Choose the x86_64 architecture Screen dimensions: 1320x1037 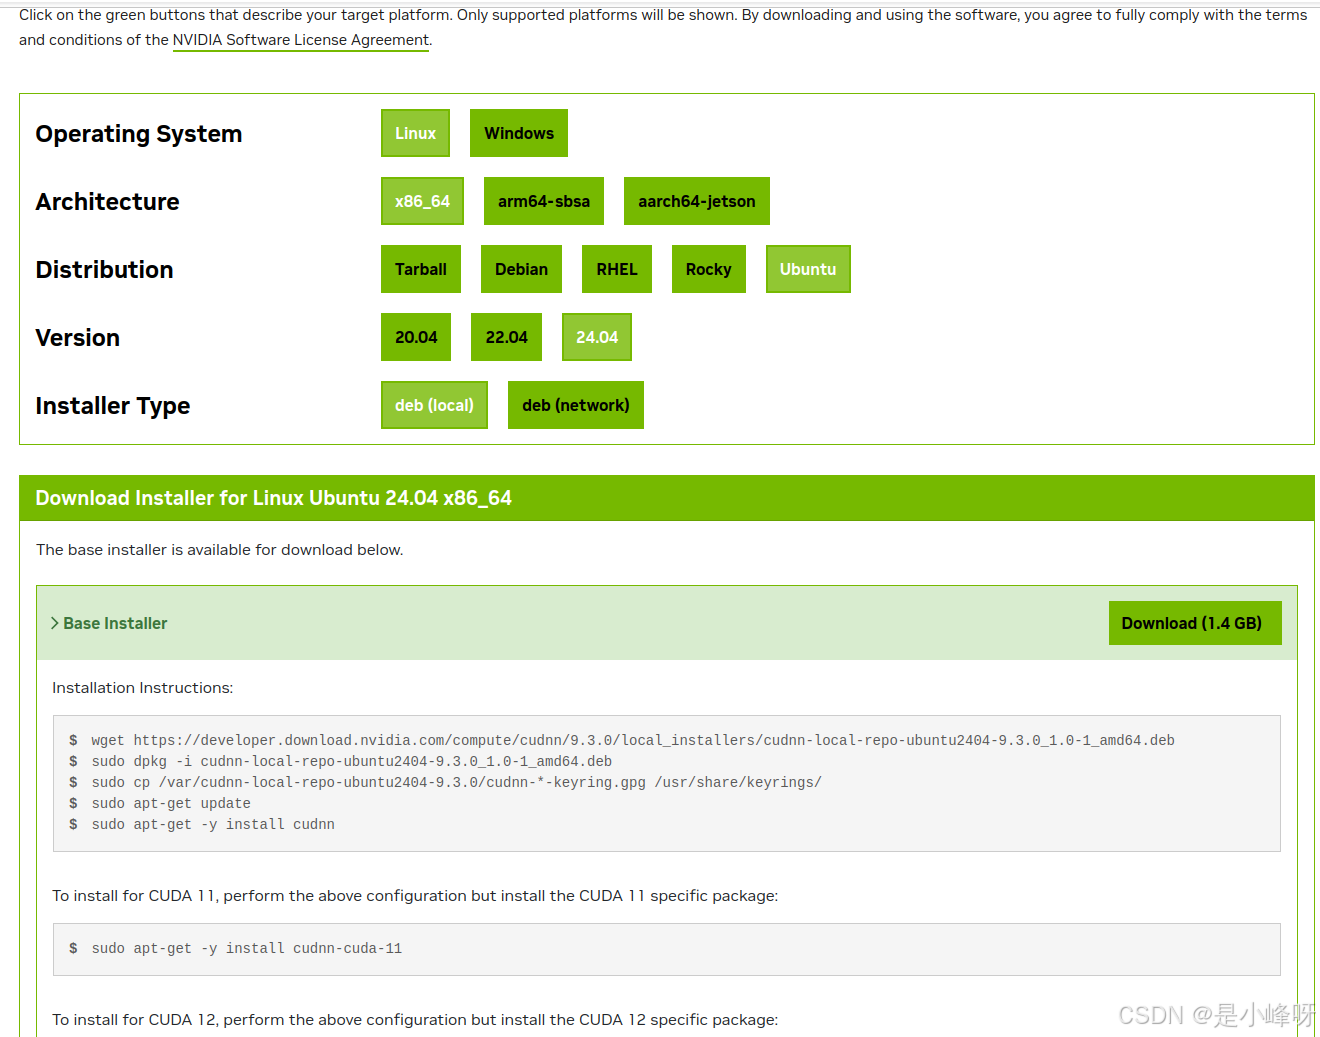click(422, 201)
